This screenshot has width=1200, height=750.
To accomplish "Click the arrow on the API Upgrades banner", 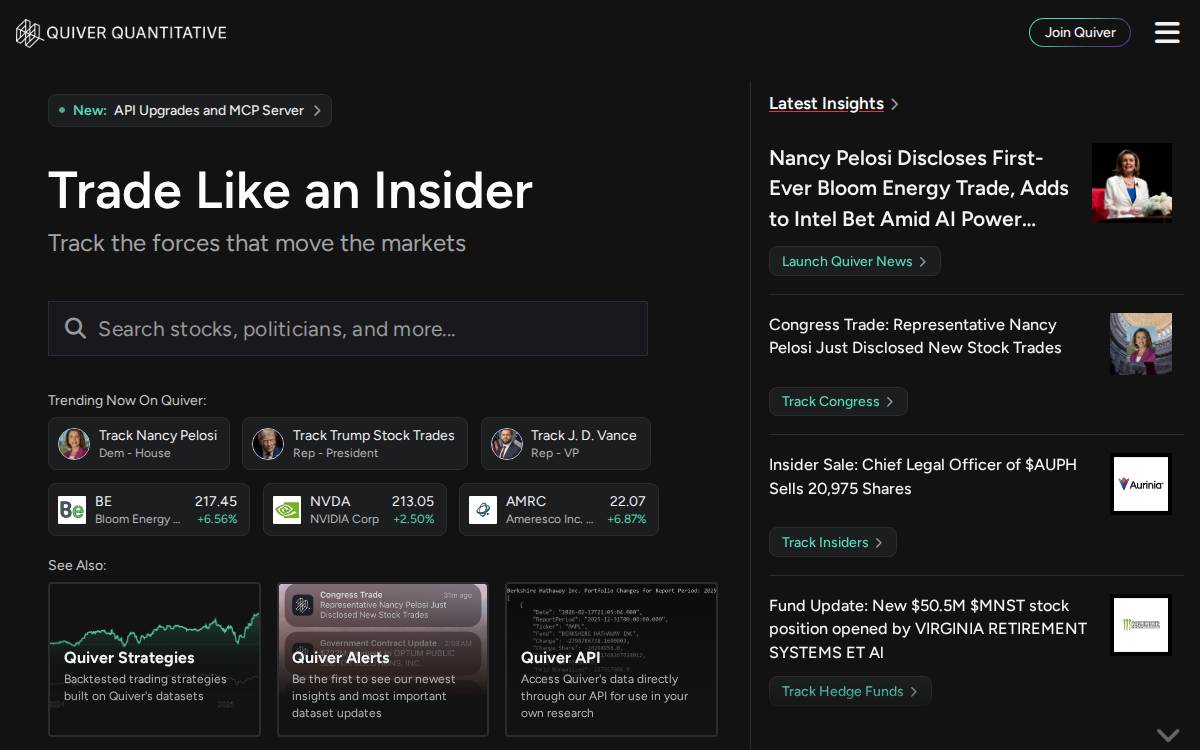I will (317, 111).
